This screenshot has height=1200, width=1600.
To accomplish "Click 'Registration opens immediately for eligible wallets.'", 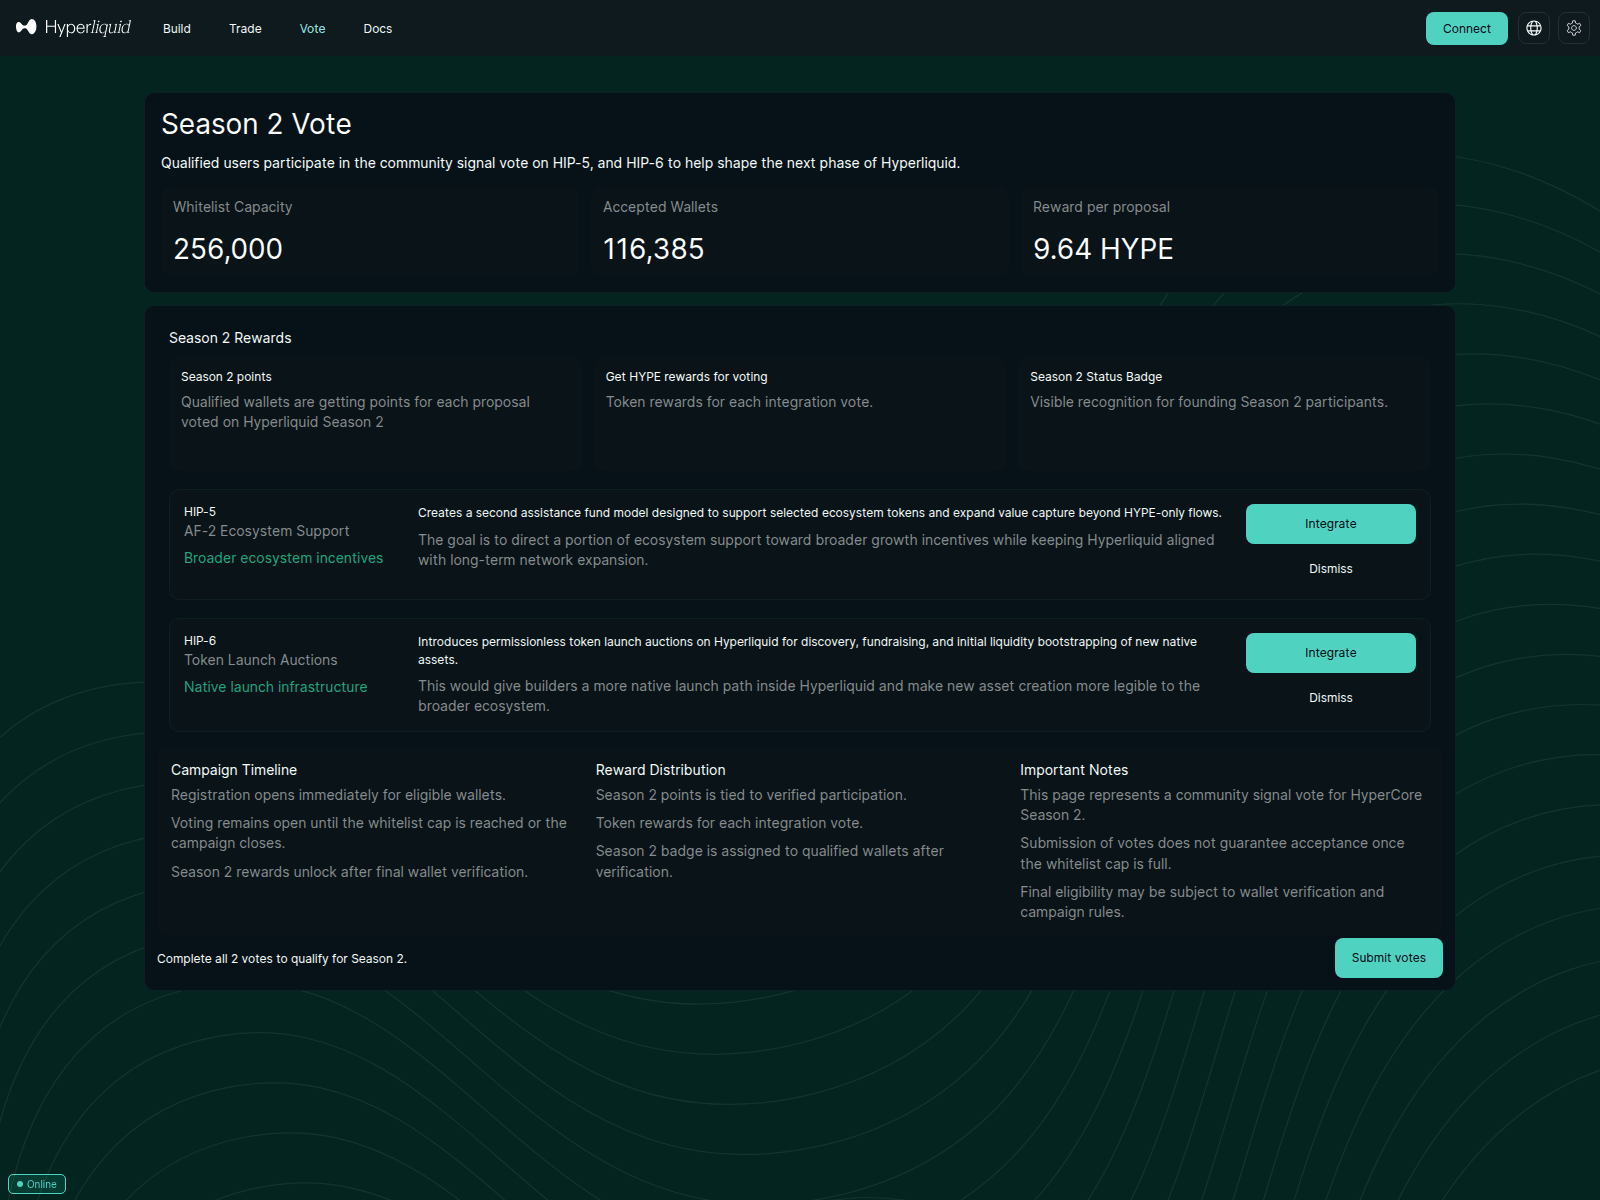I will click(x=338, y=795).
